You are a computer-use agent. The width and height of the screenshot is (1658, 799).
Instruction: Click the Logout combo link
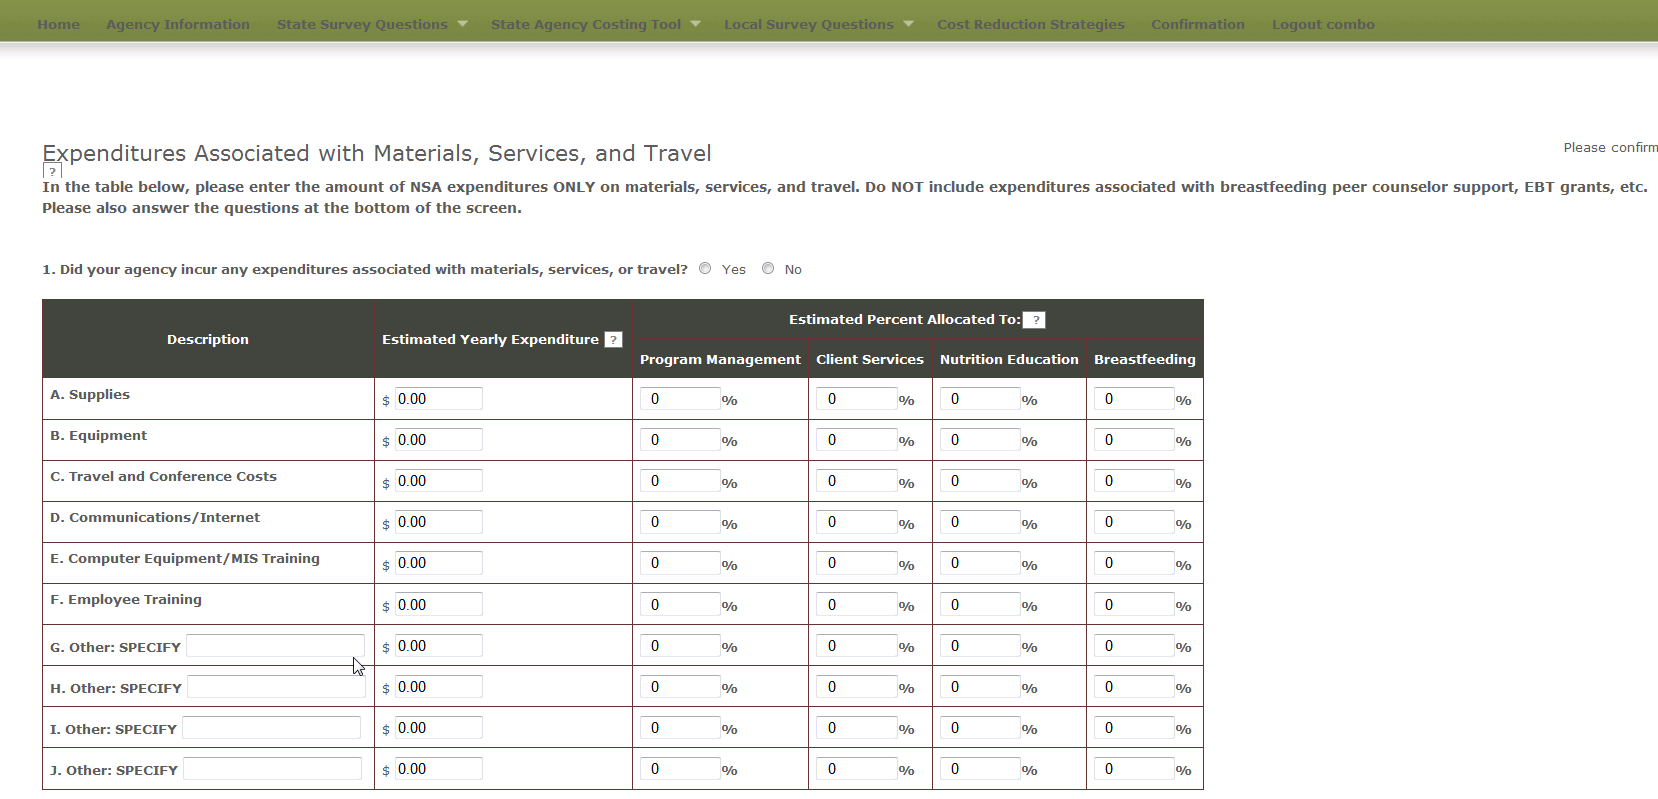click(1322, 24)
